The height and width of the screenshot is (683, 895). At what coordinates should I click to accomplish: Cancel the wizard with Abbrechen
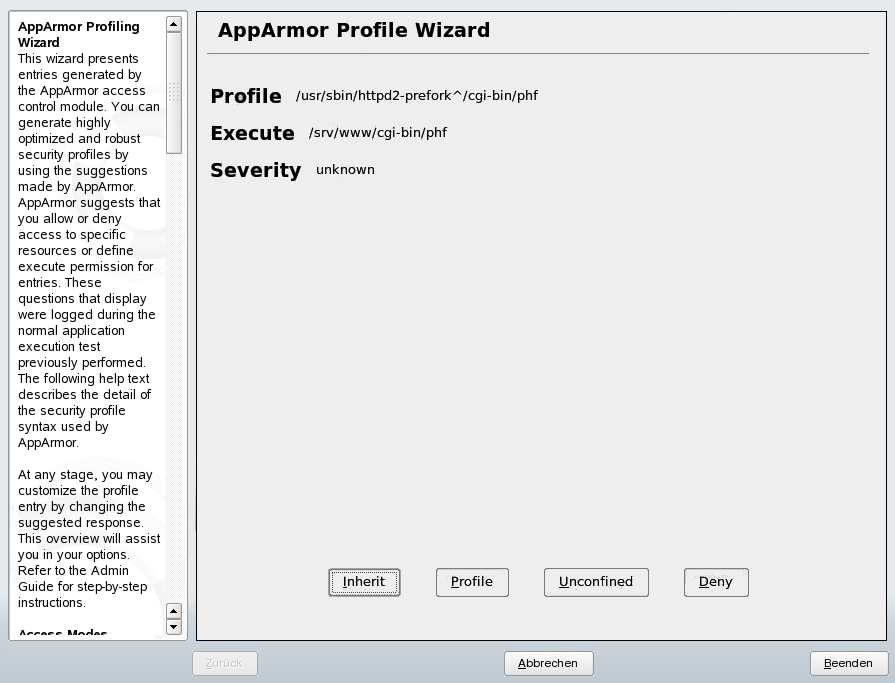(x=549, y=663)
